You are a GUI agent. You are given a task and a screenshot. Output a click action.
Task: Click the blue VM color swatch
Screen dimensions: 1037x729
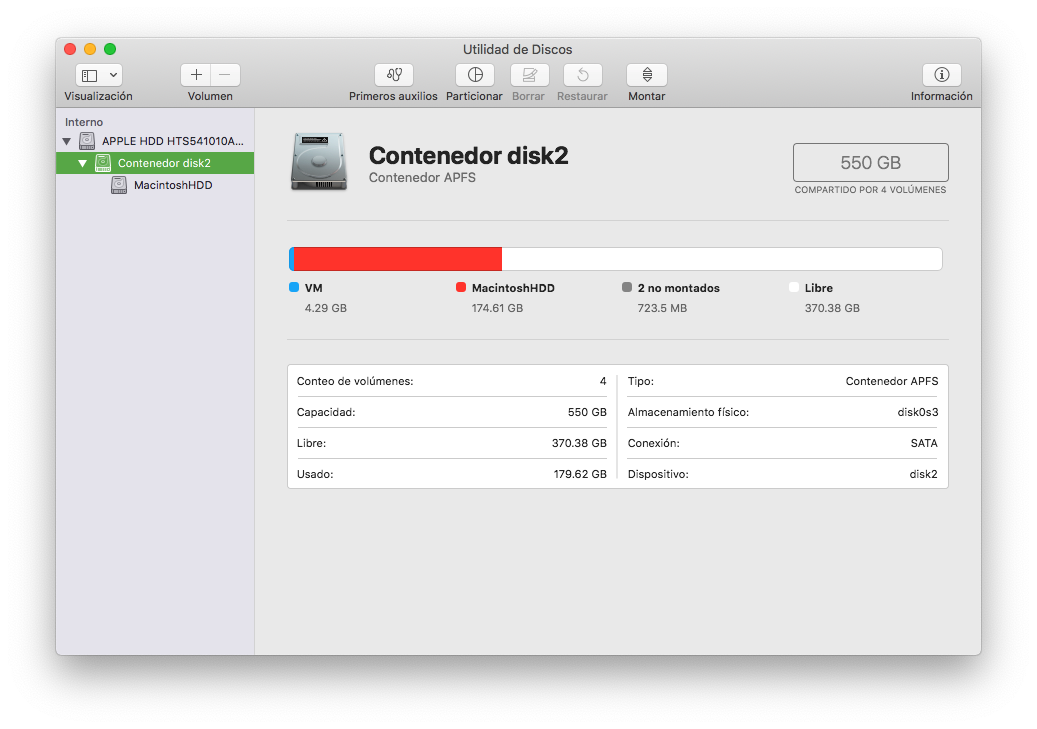[x=292, y=288]
